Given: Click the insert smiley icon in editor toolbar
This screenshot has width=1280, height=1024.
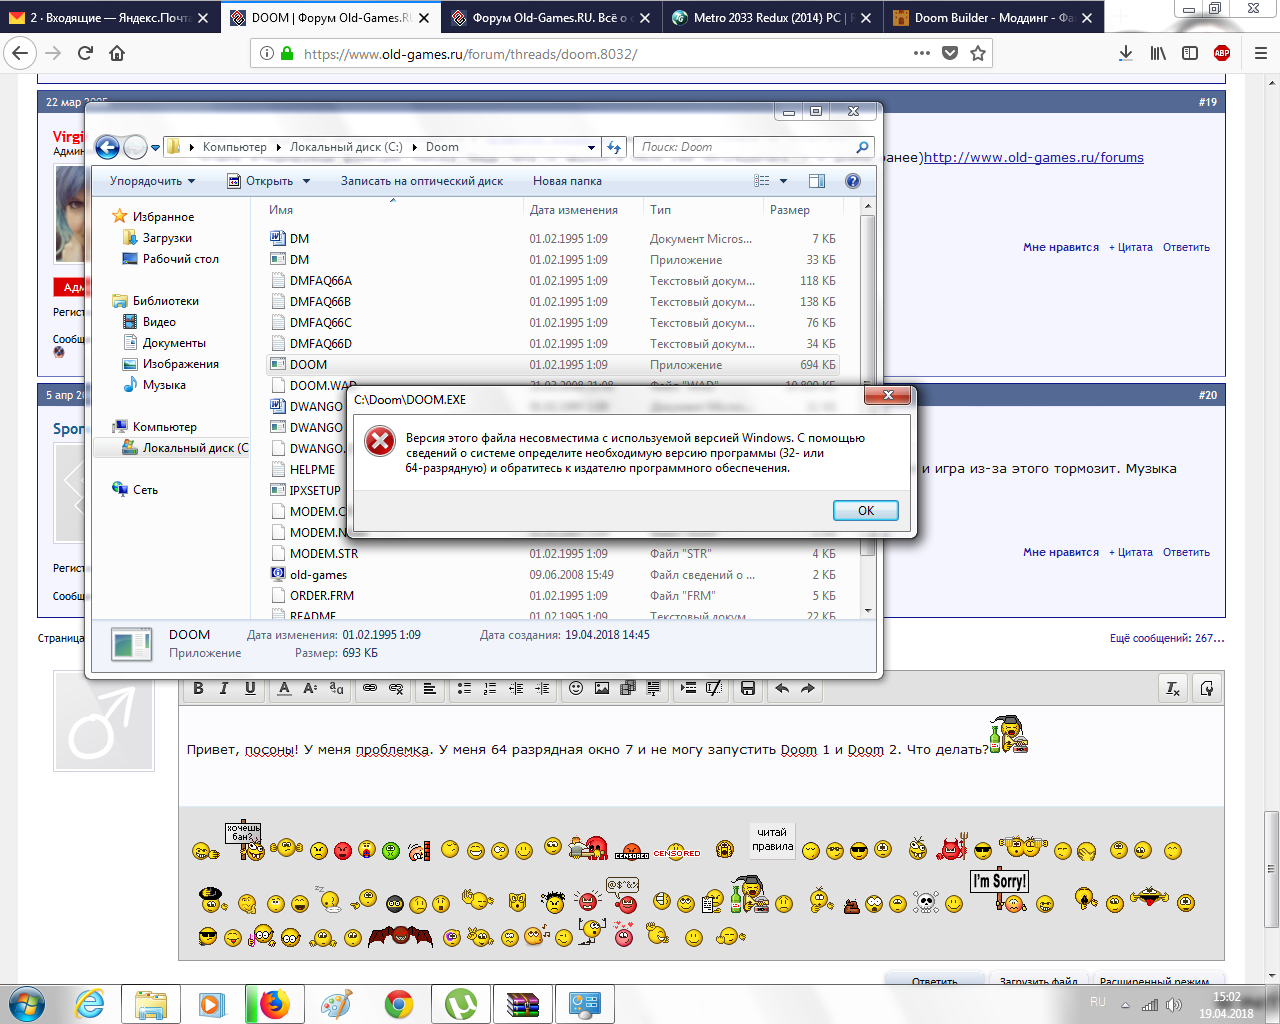Looking at the screenshot, I should pyautogui.click(x=576, y=688).
